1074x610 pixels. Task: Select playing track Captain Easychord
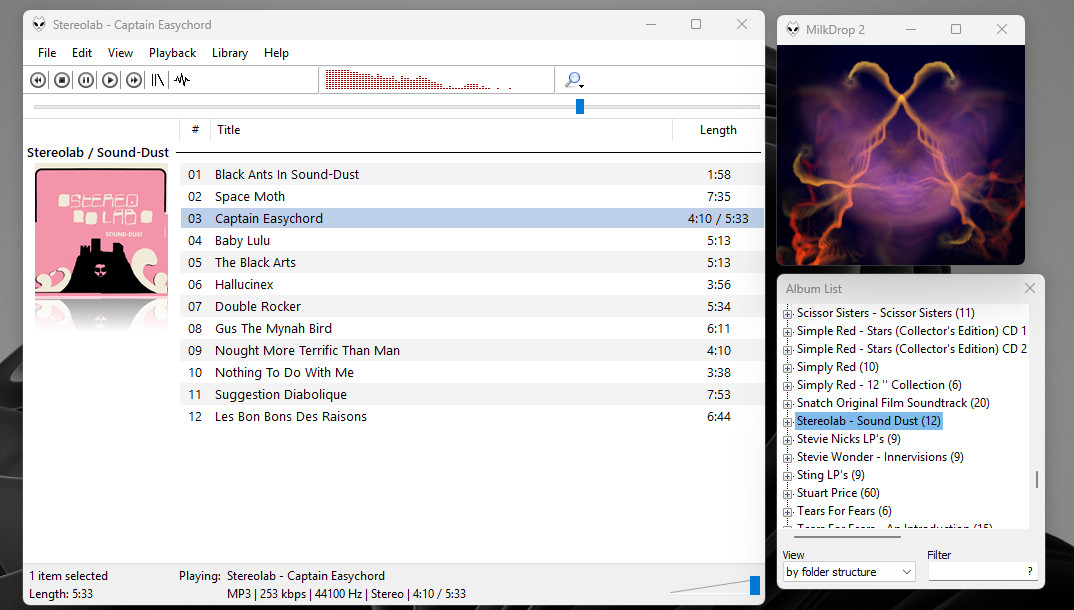point(472,218)
